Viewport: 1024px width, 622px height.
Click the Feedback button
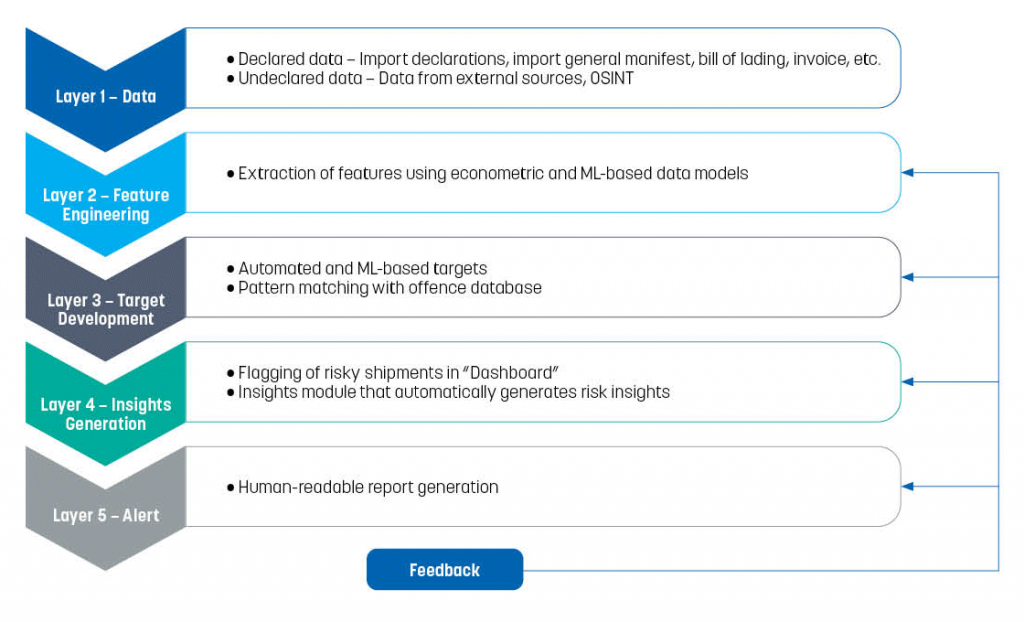coord(445,570)
